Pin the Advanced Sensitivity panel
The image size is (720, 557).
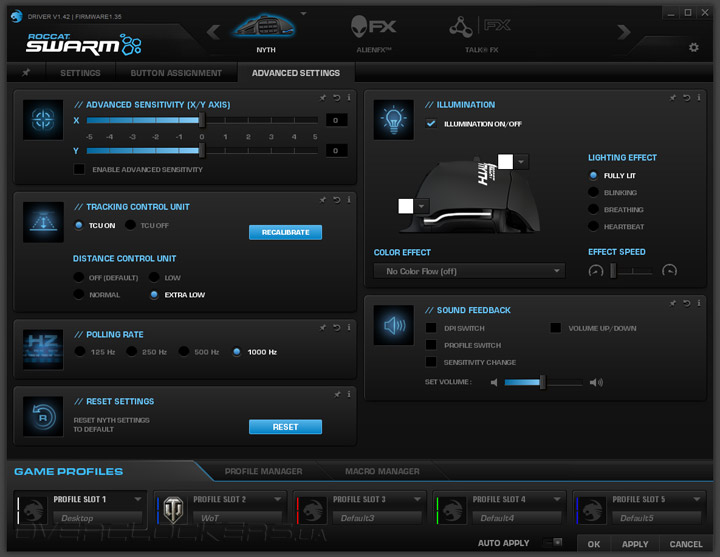[323, 97]
